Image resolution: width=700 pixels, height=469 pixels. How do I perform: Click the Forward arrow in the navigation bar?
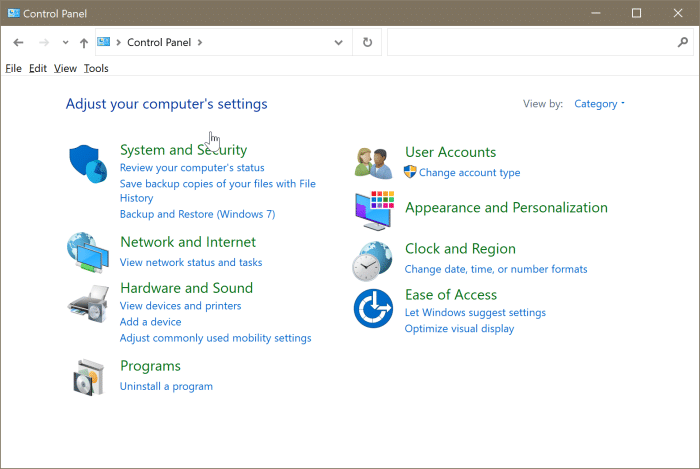[x=44, y=42]
